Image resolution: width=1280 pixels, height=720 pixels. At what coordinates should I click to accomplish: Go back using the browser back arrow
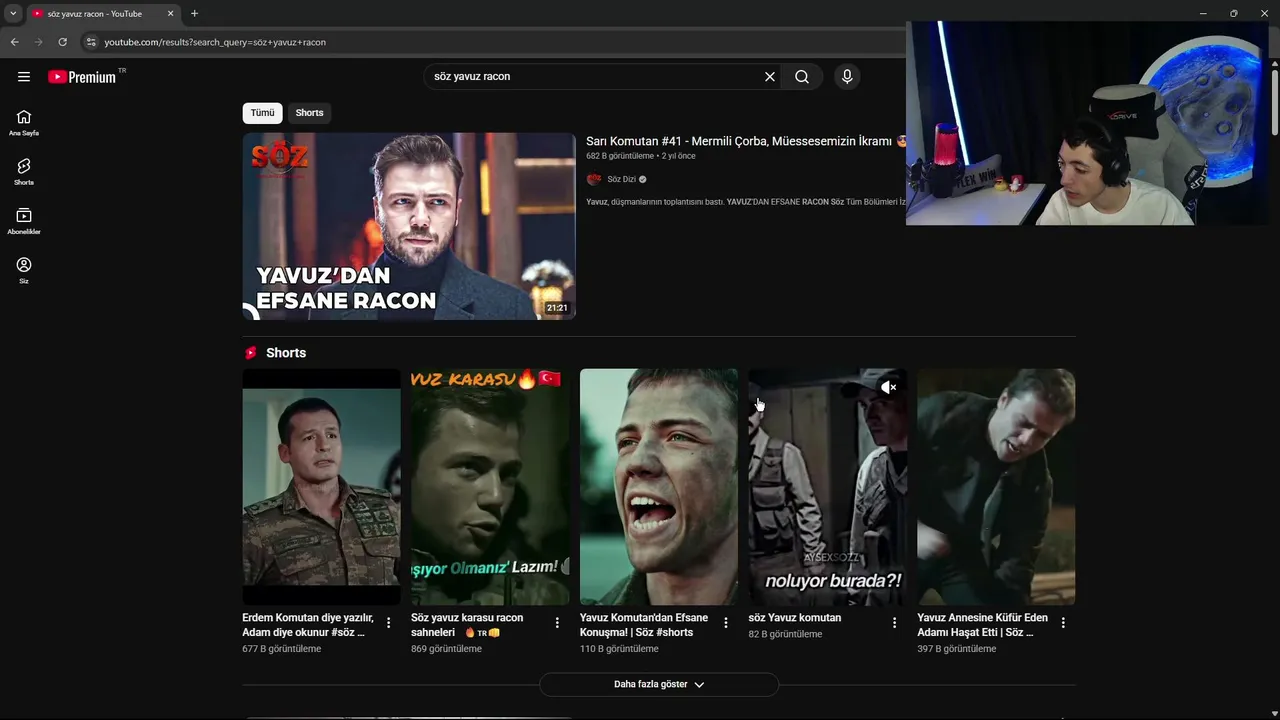[14, 42]
